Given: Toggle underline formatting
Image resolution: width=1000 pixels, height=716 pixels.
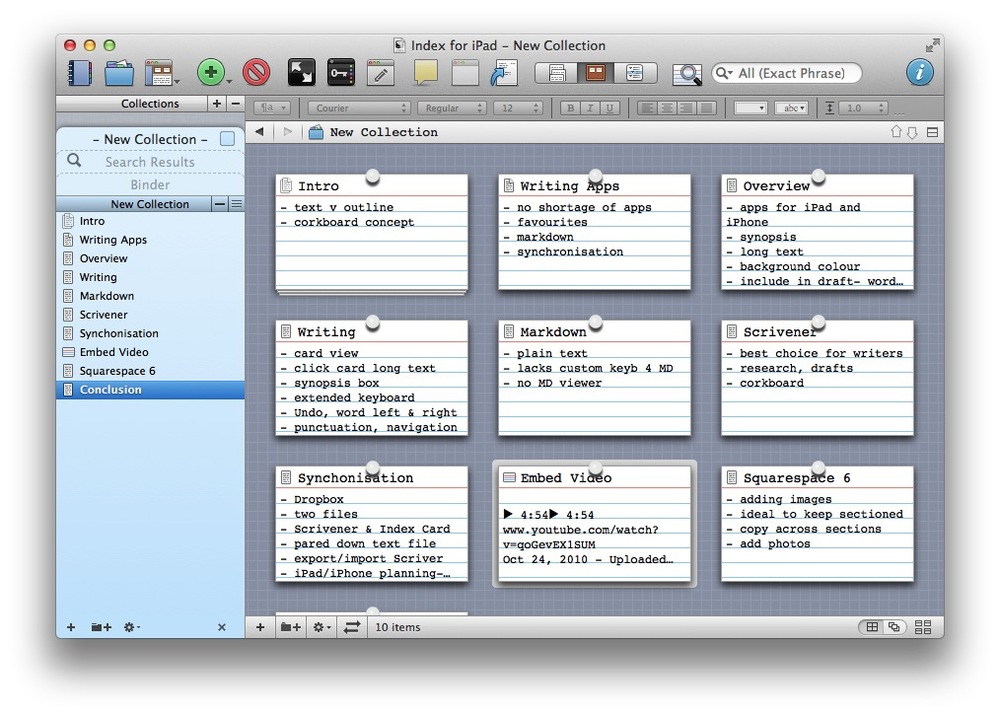Looking at the screenshot, I should click(x=610, y=108).
